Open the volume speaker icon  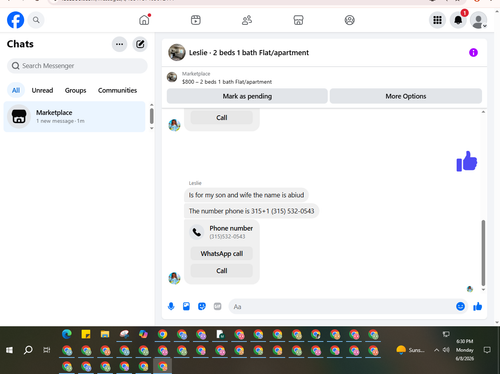(x=446, y=350)
